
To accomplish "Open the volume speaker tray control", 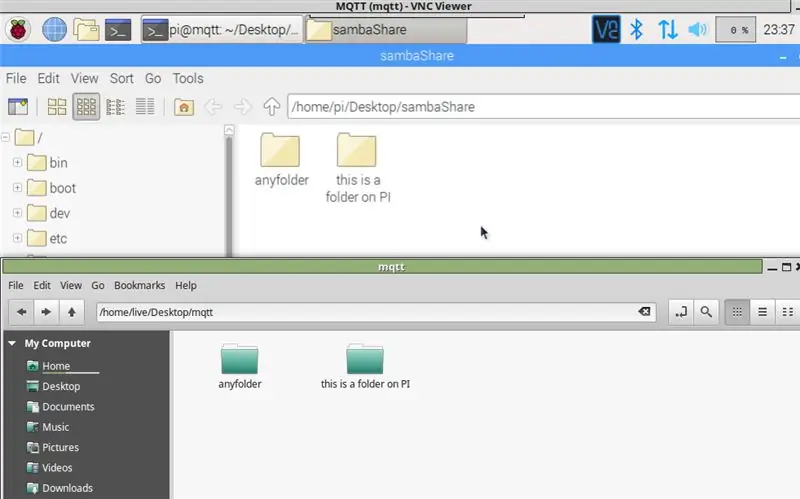I will [697, 29].
